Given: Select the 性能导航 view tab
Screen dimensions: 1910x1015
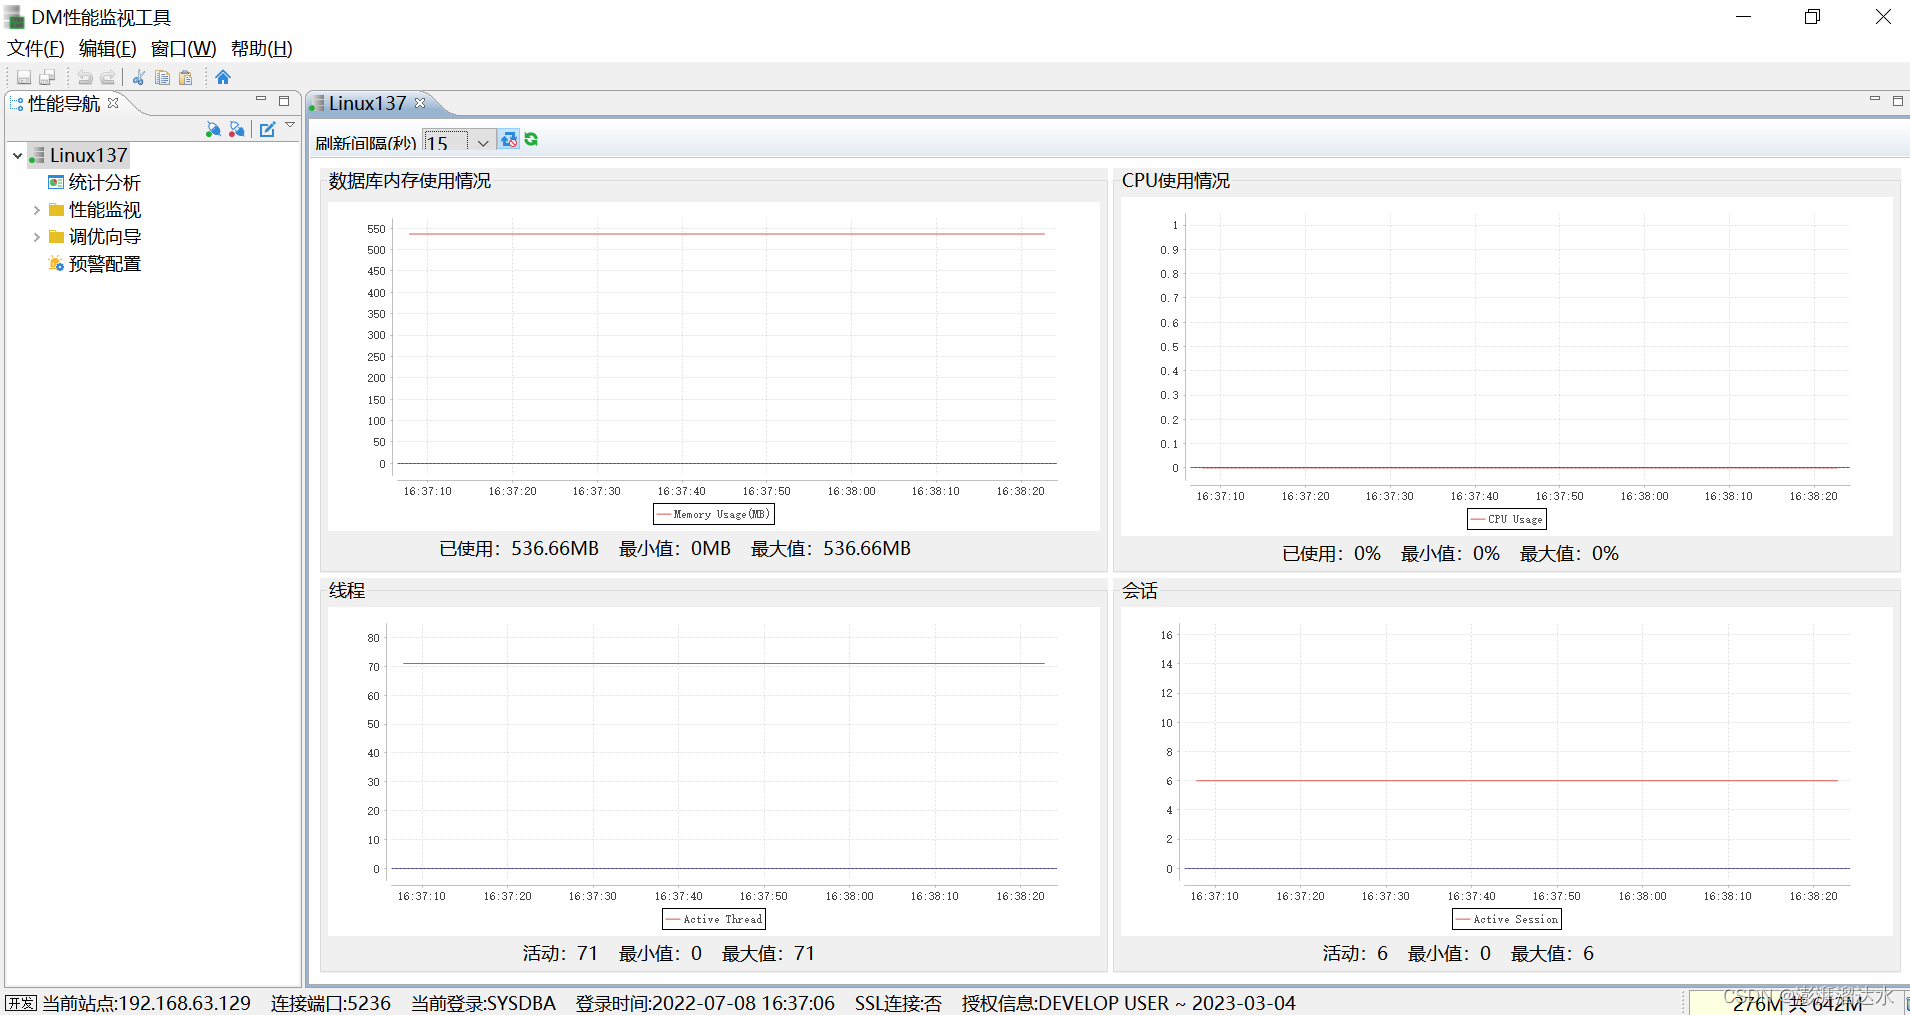Looking at the screenshot, I should [x=64, y=103].
